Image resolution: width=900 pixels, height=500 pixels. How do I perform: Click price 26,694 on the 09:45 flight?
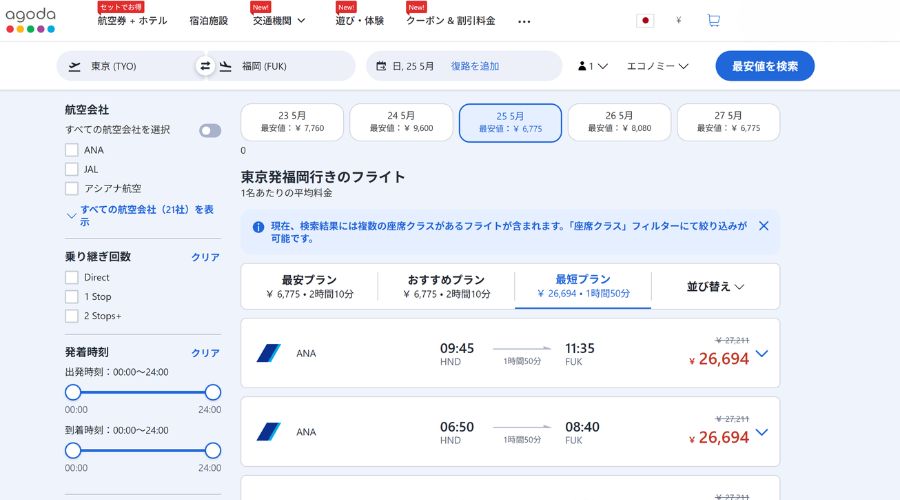coord(719,359)
